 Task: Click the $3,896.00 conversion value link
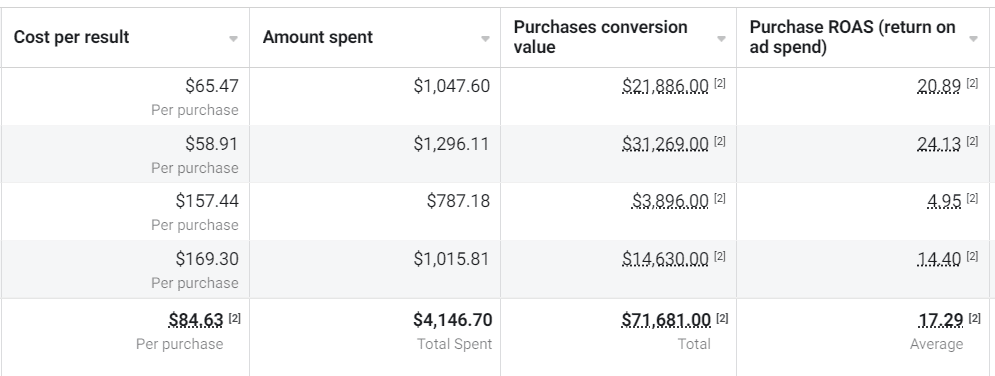(x=670, y=201)
